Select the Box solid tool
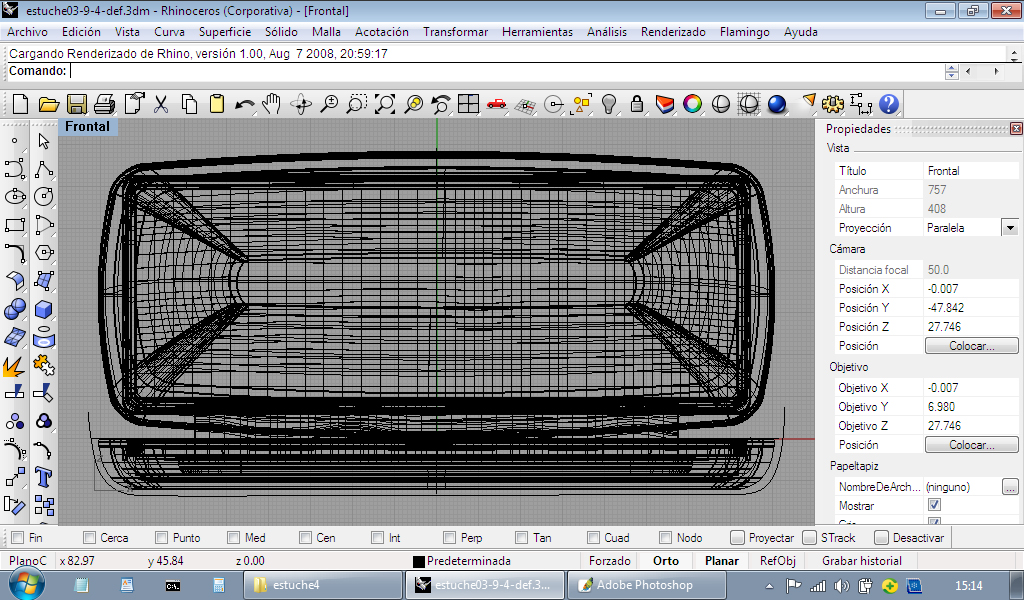Viewport: 1024px width, 600px height. [x=43, y=309]
